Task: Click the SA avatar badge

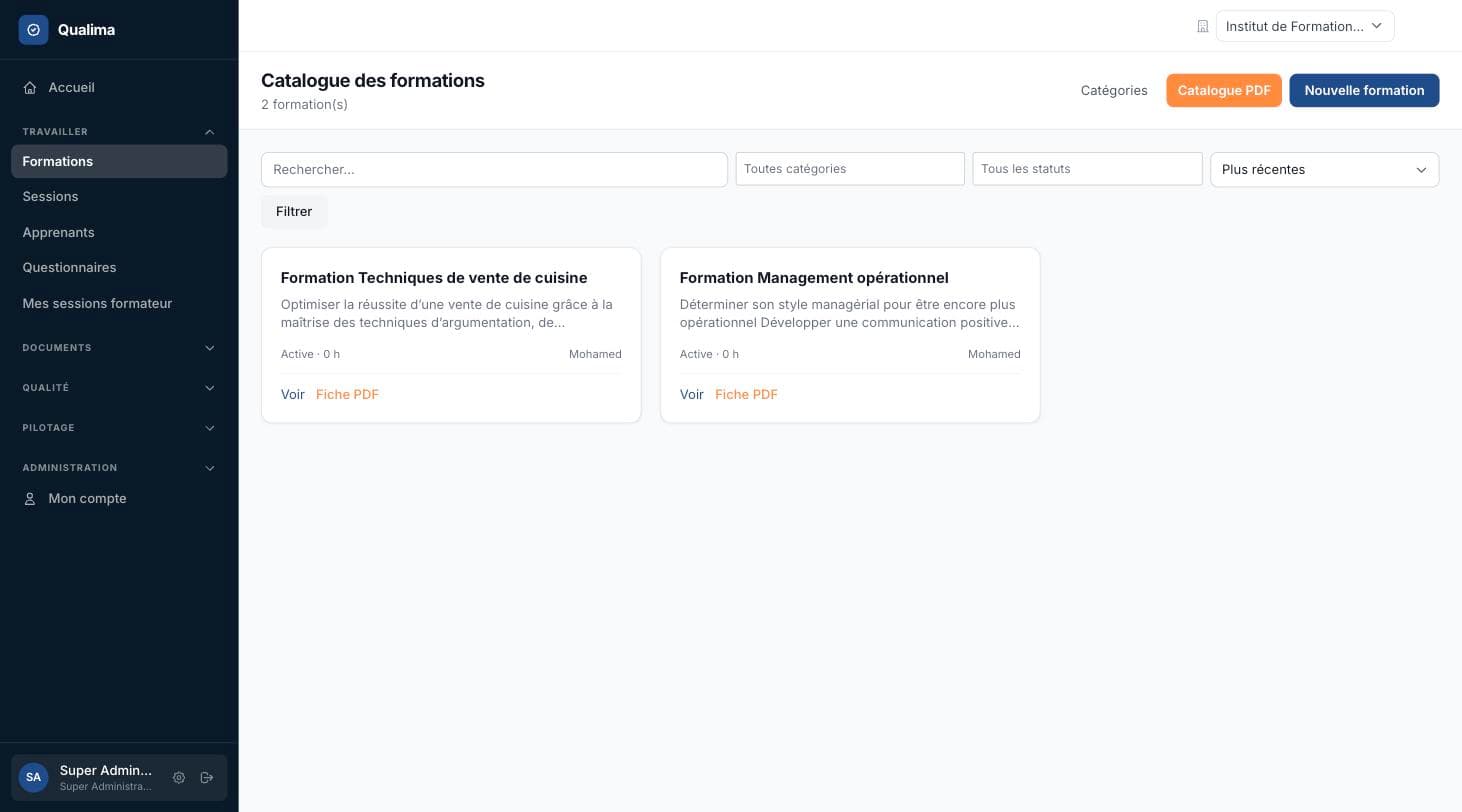Action: 33,777
